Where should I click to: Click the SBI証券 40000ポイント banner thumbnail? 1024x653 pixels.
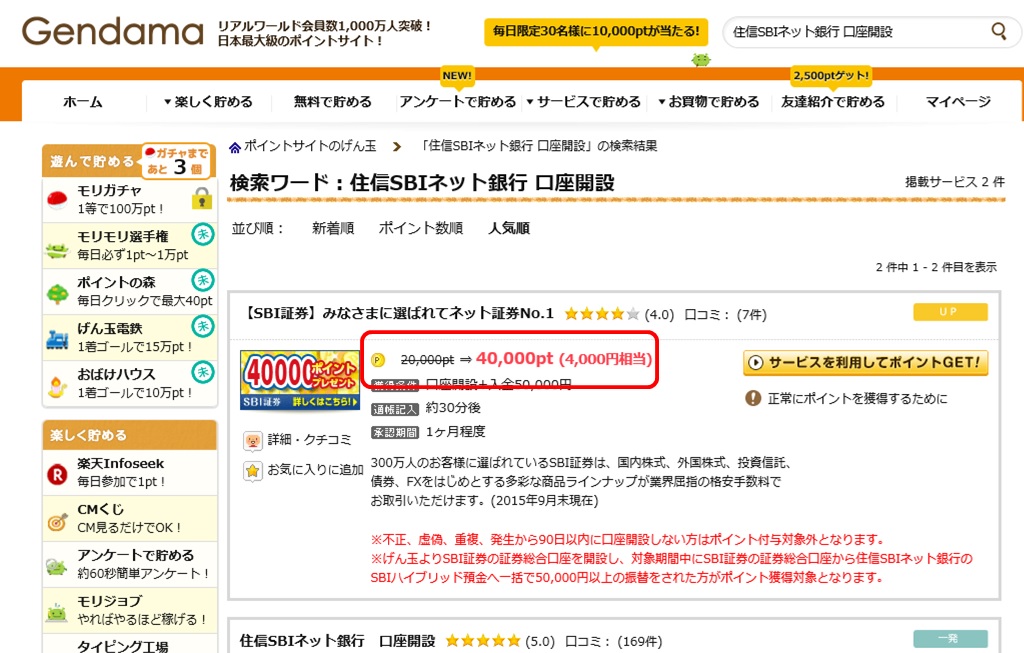pyautogui.click(x=300, y=380)
